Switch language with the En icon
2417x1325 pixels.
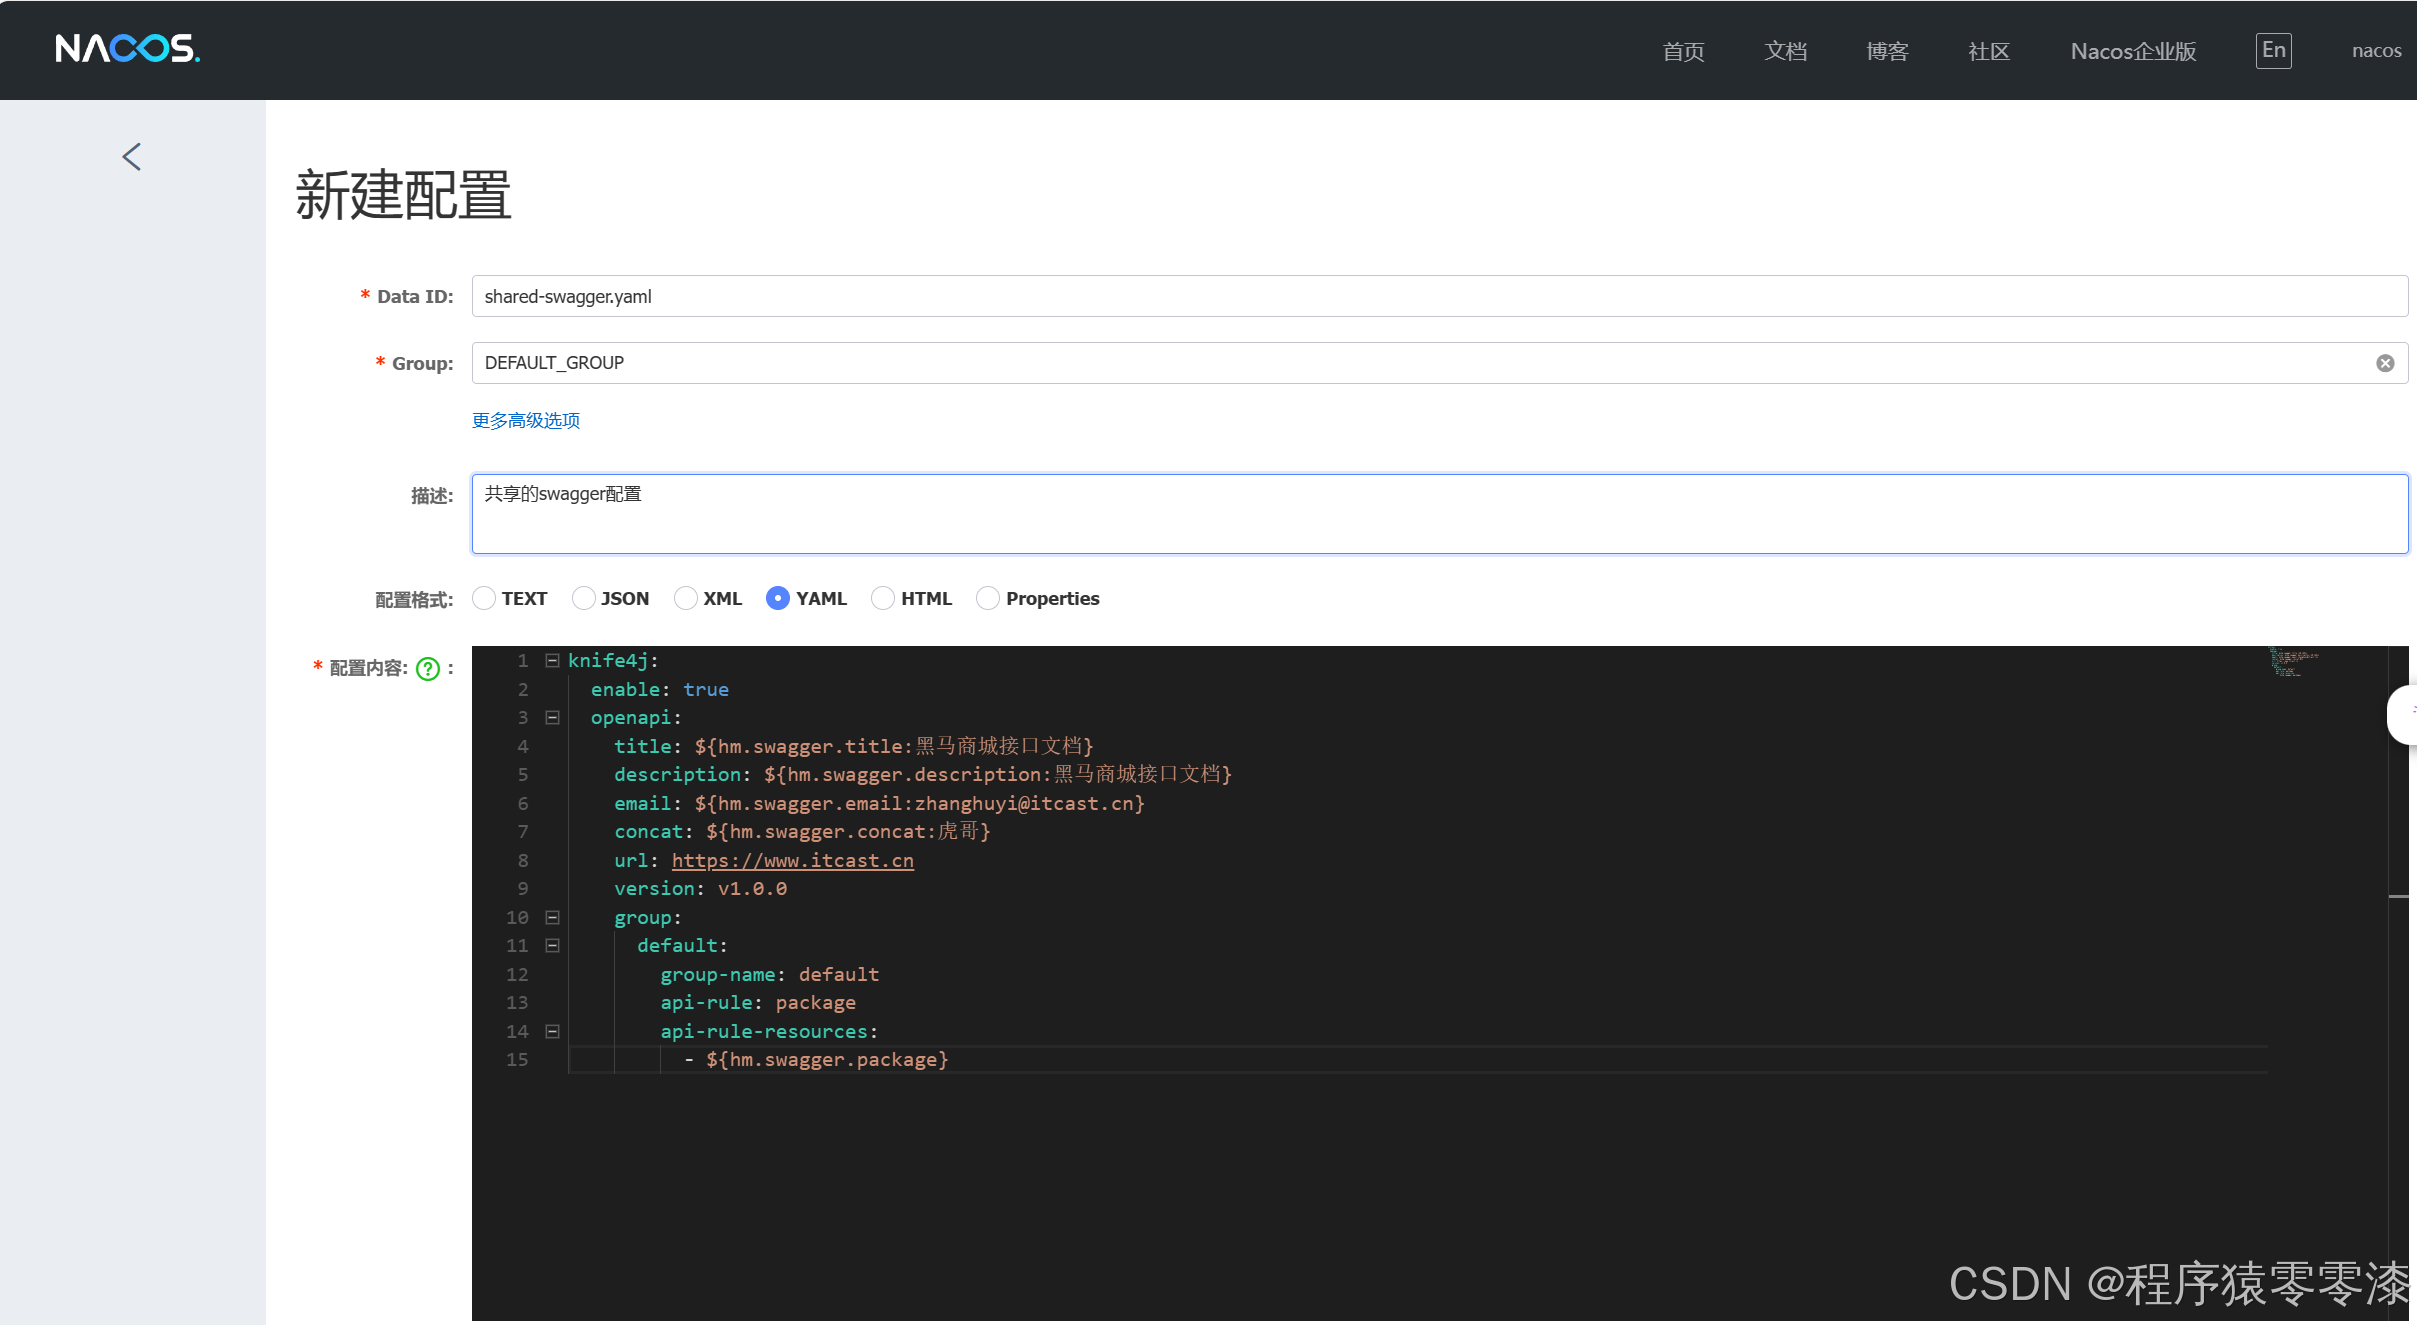[2273, 51]
